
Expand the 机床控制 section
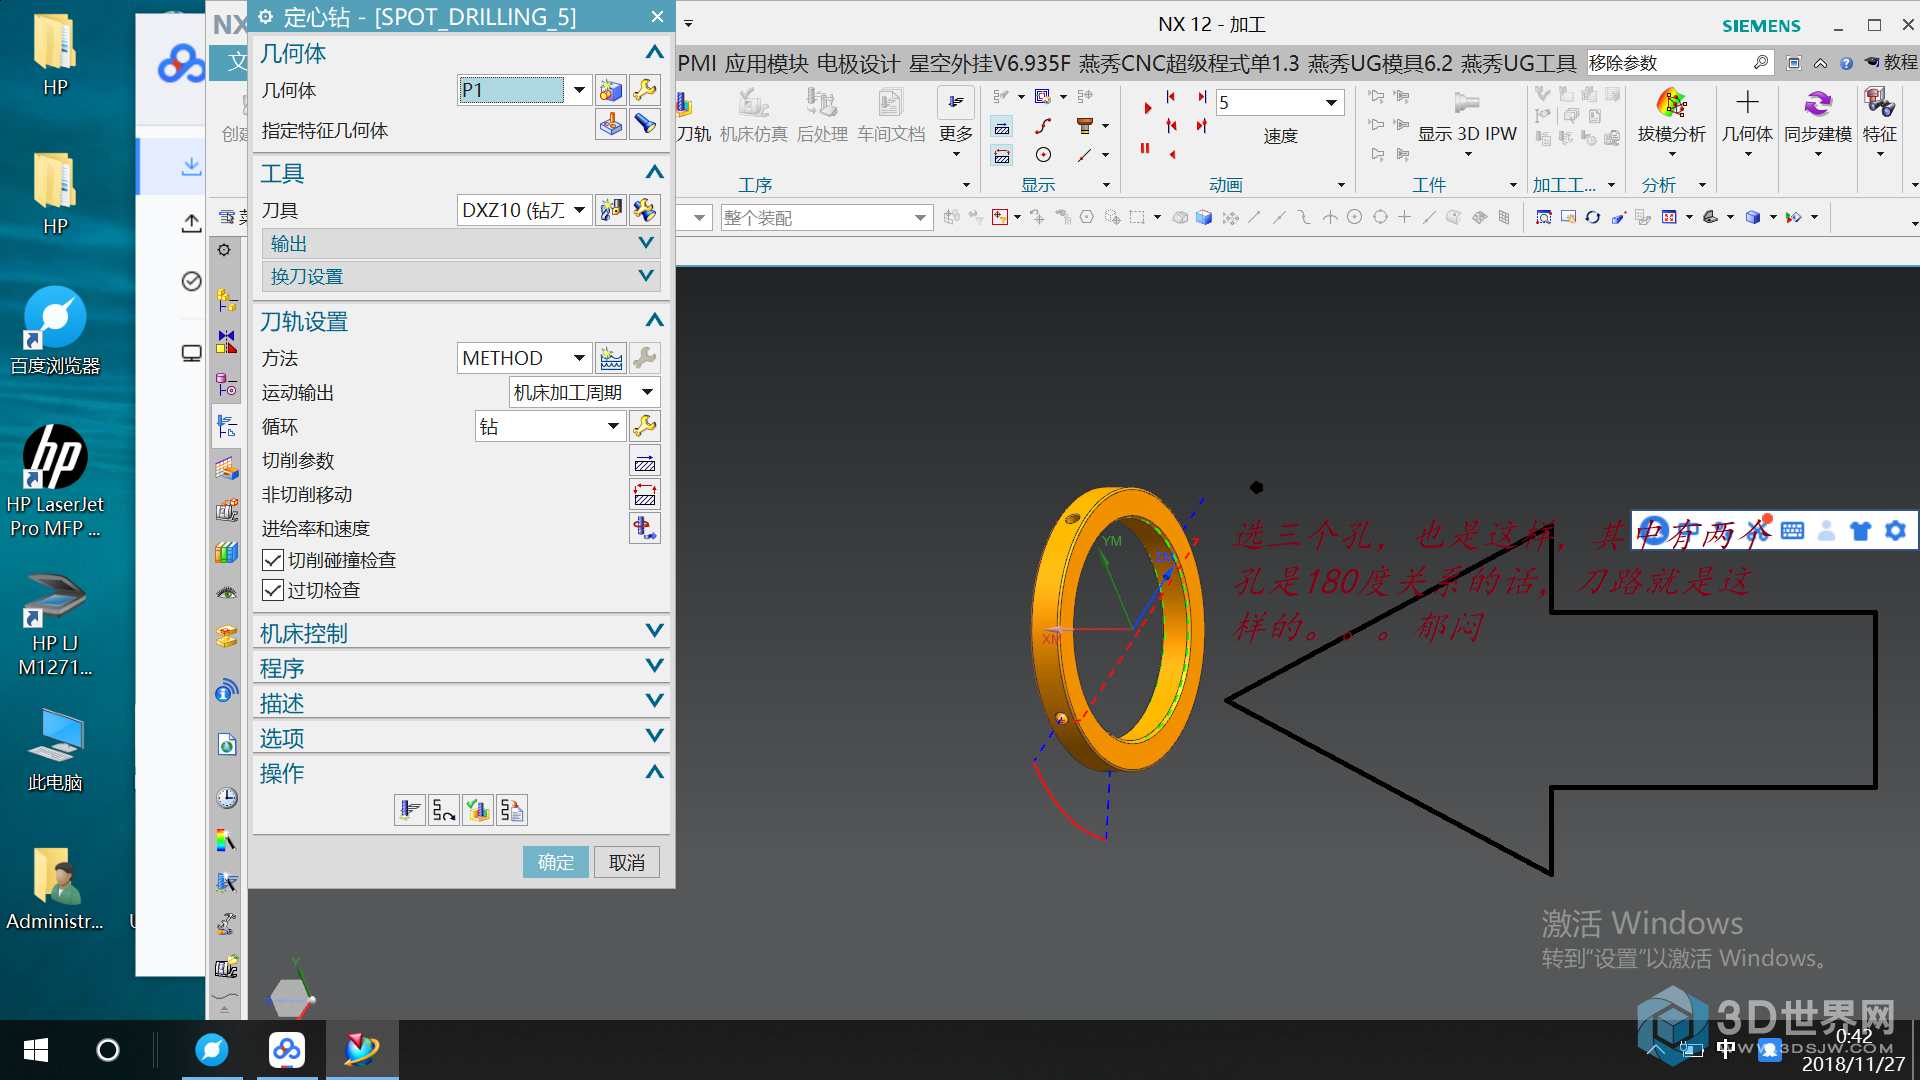461,633
